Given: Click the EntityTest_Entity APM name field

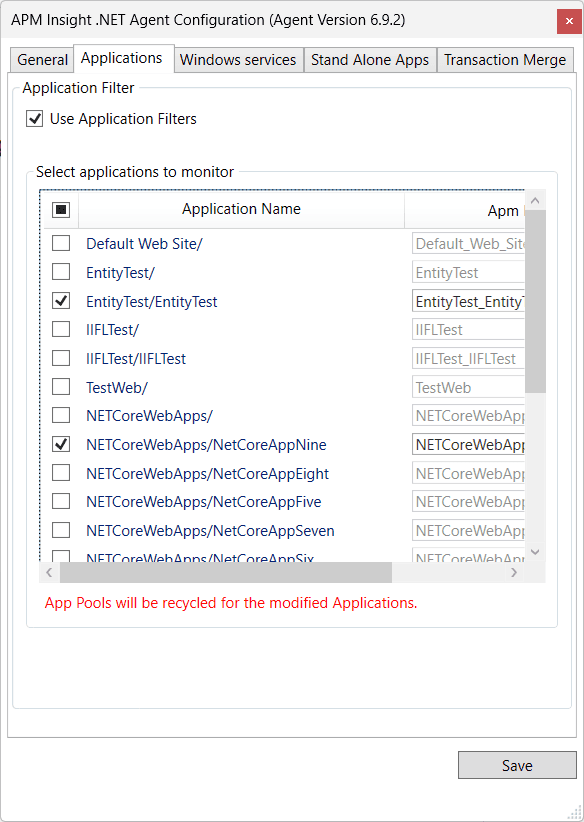Looking at the screenshot, I should click(x=468, y=301).
